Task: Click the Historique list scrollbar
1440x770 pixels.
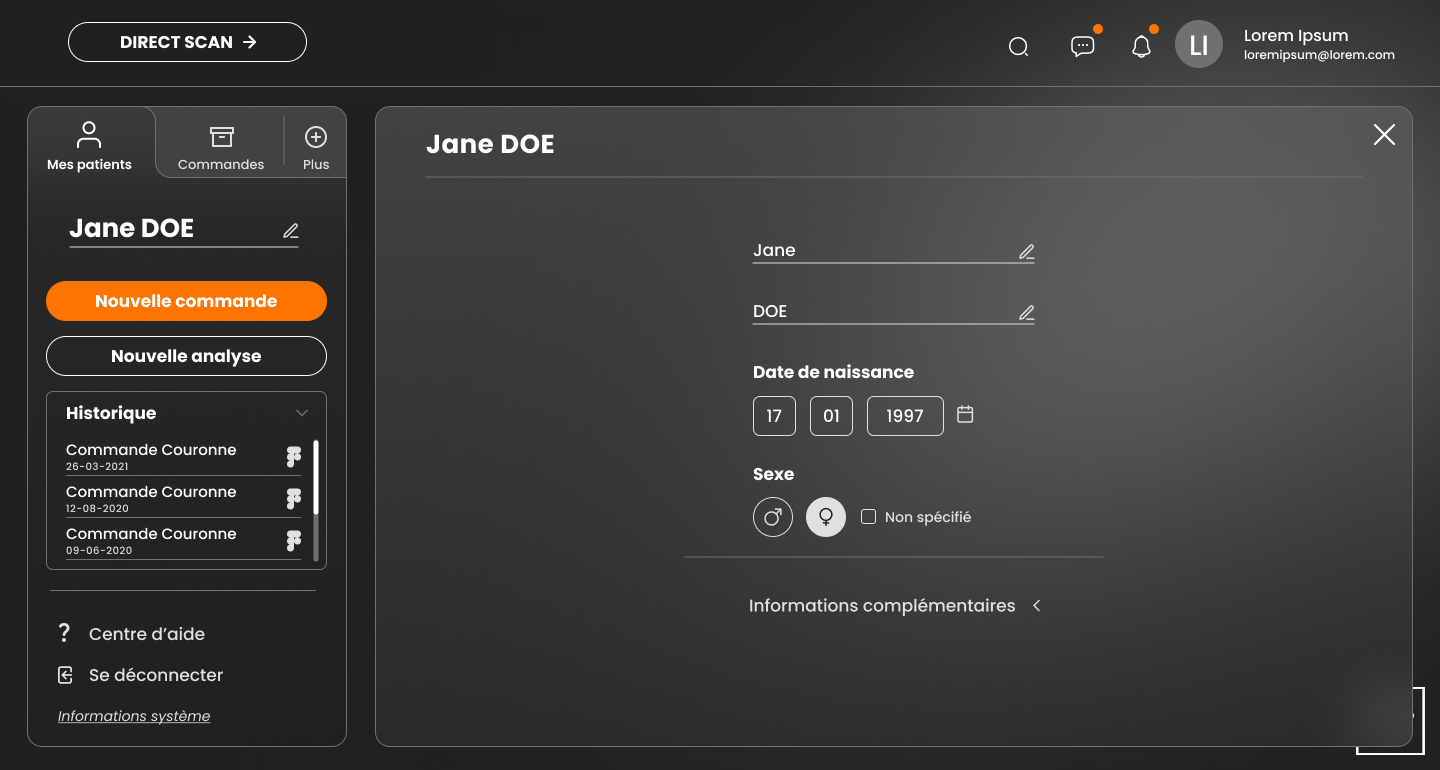Action: tap(316, 480)
